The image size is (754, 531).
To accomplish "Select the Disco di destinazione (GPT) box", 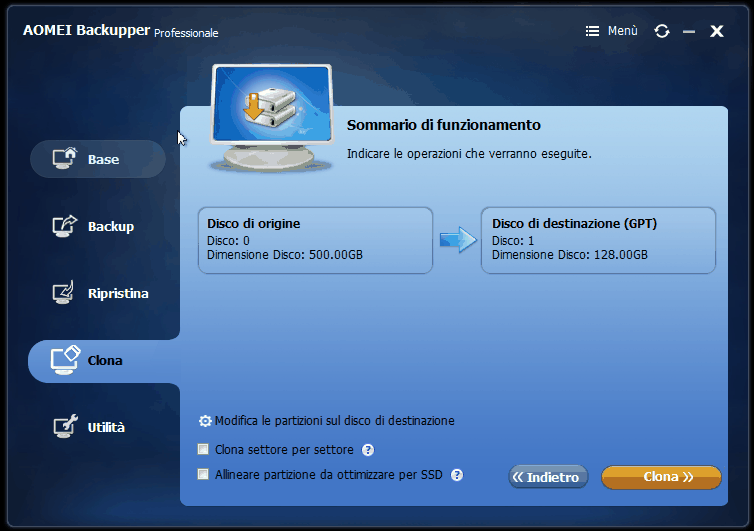I will pyautogui.click(x=598, y=240).
